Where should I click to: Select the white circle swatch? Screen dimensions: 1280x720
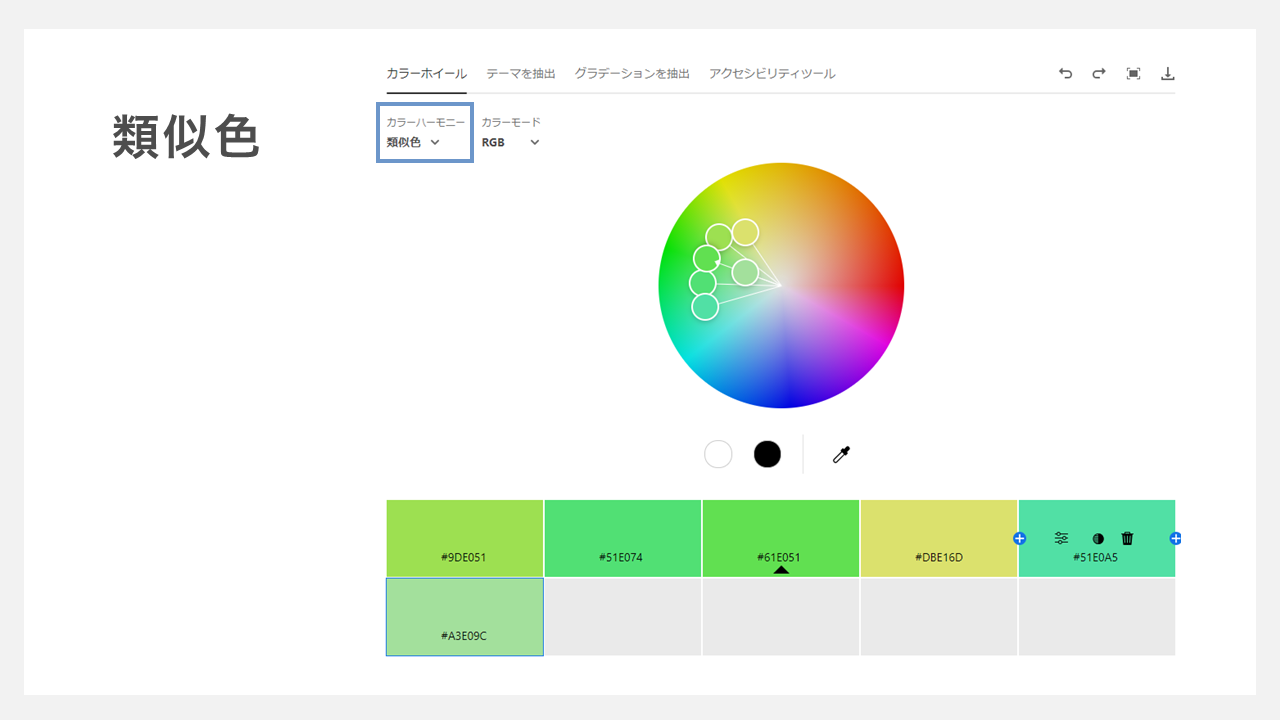(718, 454)
